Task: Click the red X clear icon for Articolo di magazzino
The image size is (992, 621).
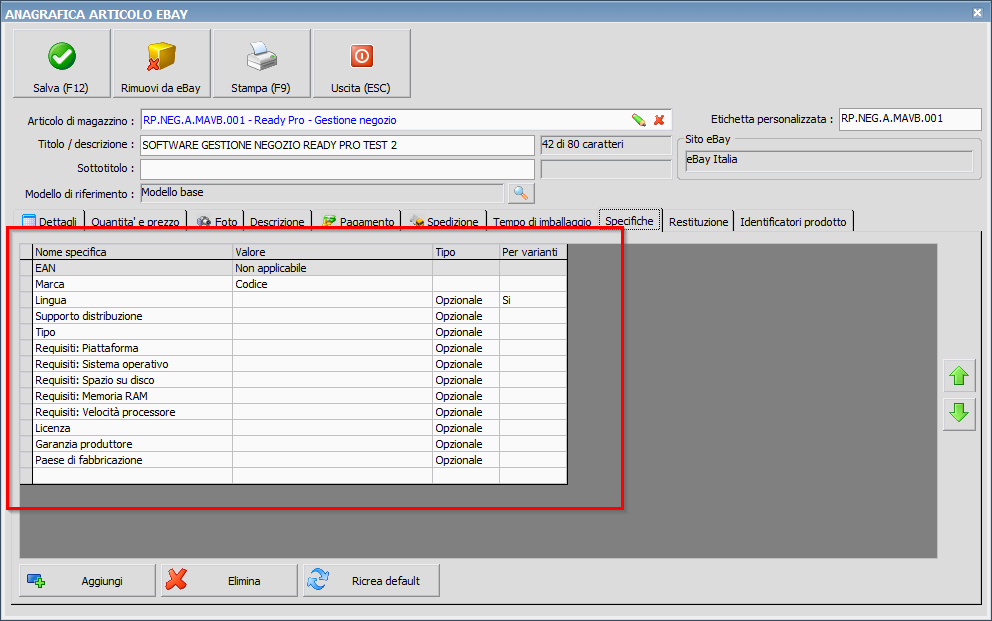Action: (659, 120)
